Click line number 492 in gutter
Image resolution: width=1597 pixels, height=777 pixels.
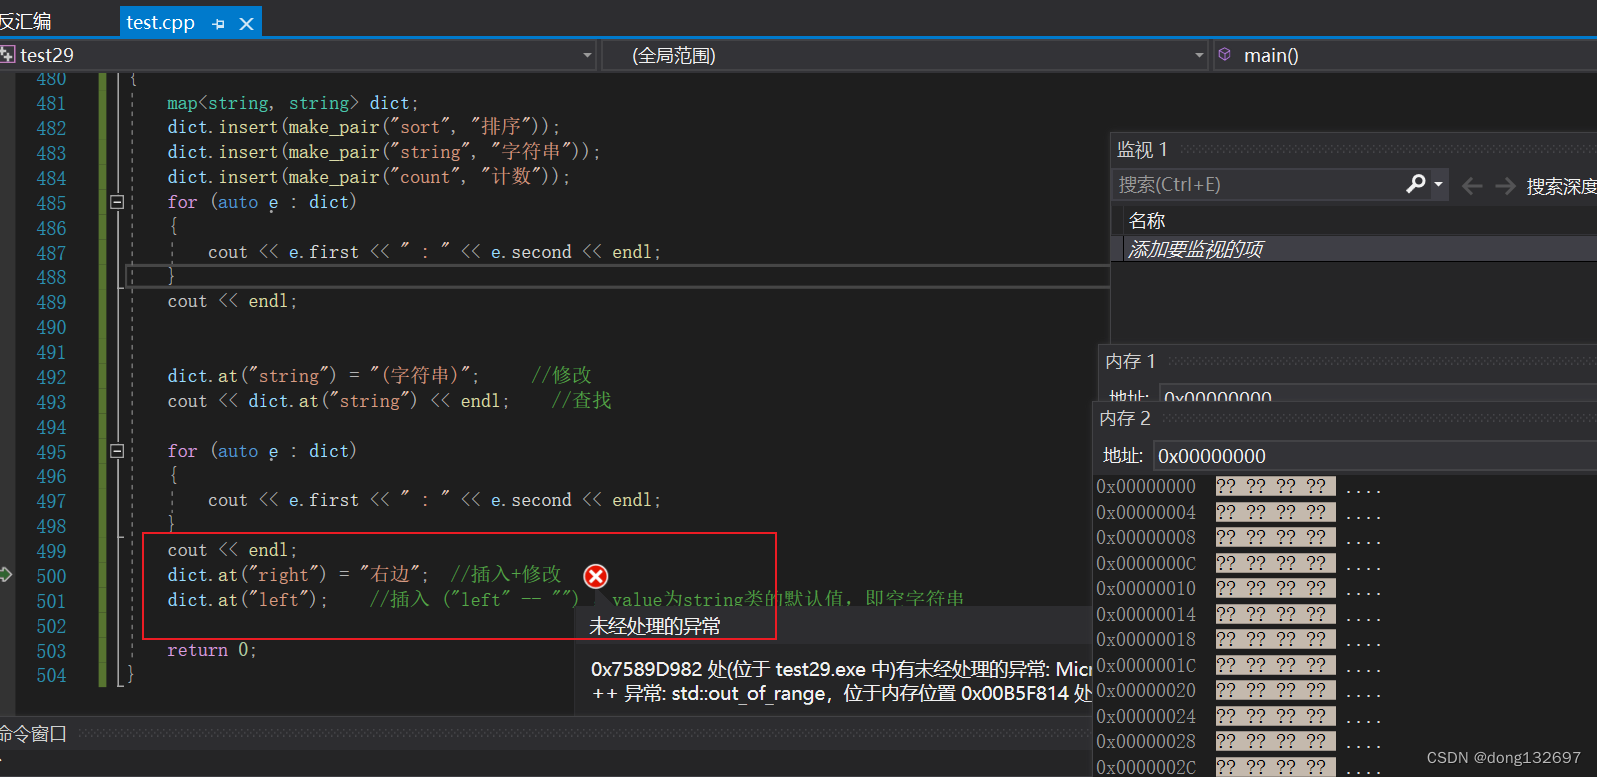click(x=51, y=377)
